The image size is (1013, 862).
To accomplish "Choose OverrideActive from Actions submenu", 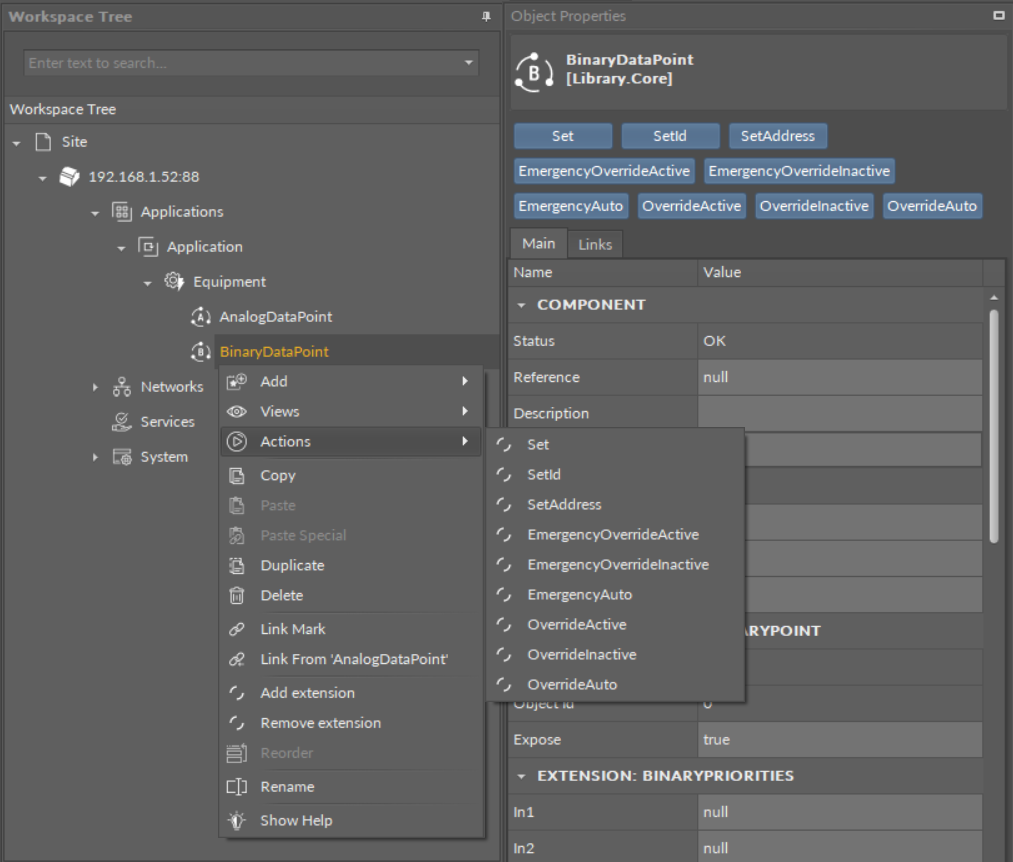I will (576, 625).
